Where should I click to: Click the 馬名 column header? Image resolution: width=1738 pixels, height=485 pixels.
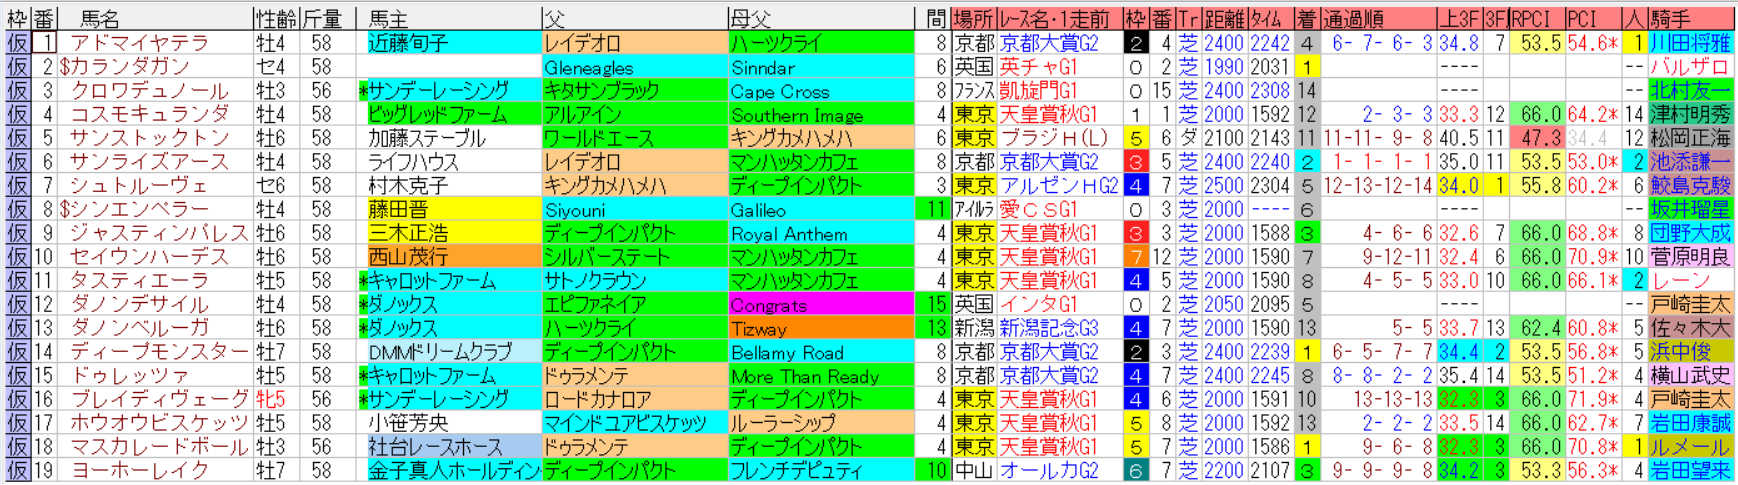pos(100,18)
